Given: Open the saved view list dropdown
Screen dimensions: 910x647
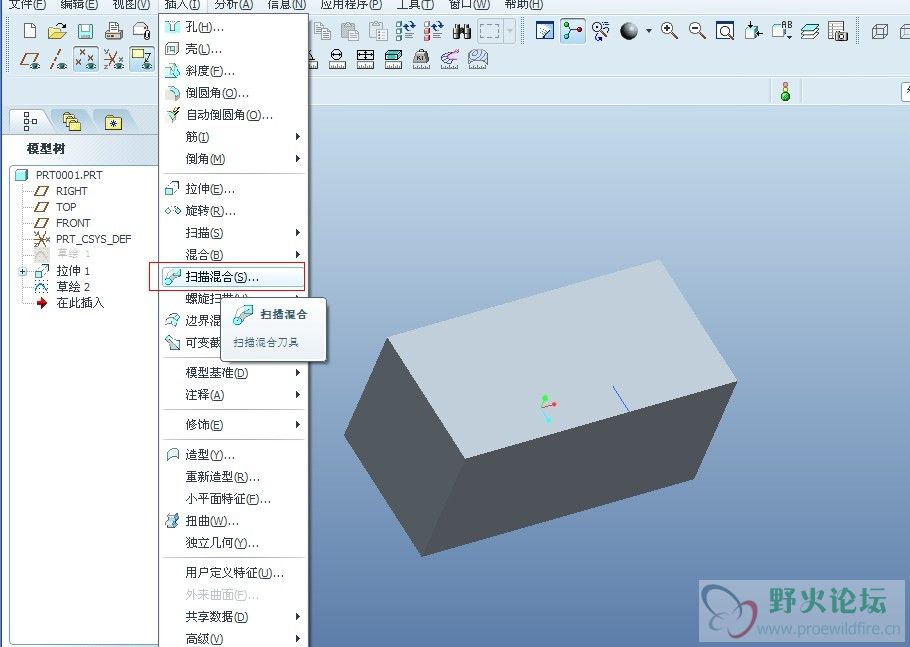Looking at the screenshot, I should tap(782, 31).
